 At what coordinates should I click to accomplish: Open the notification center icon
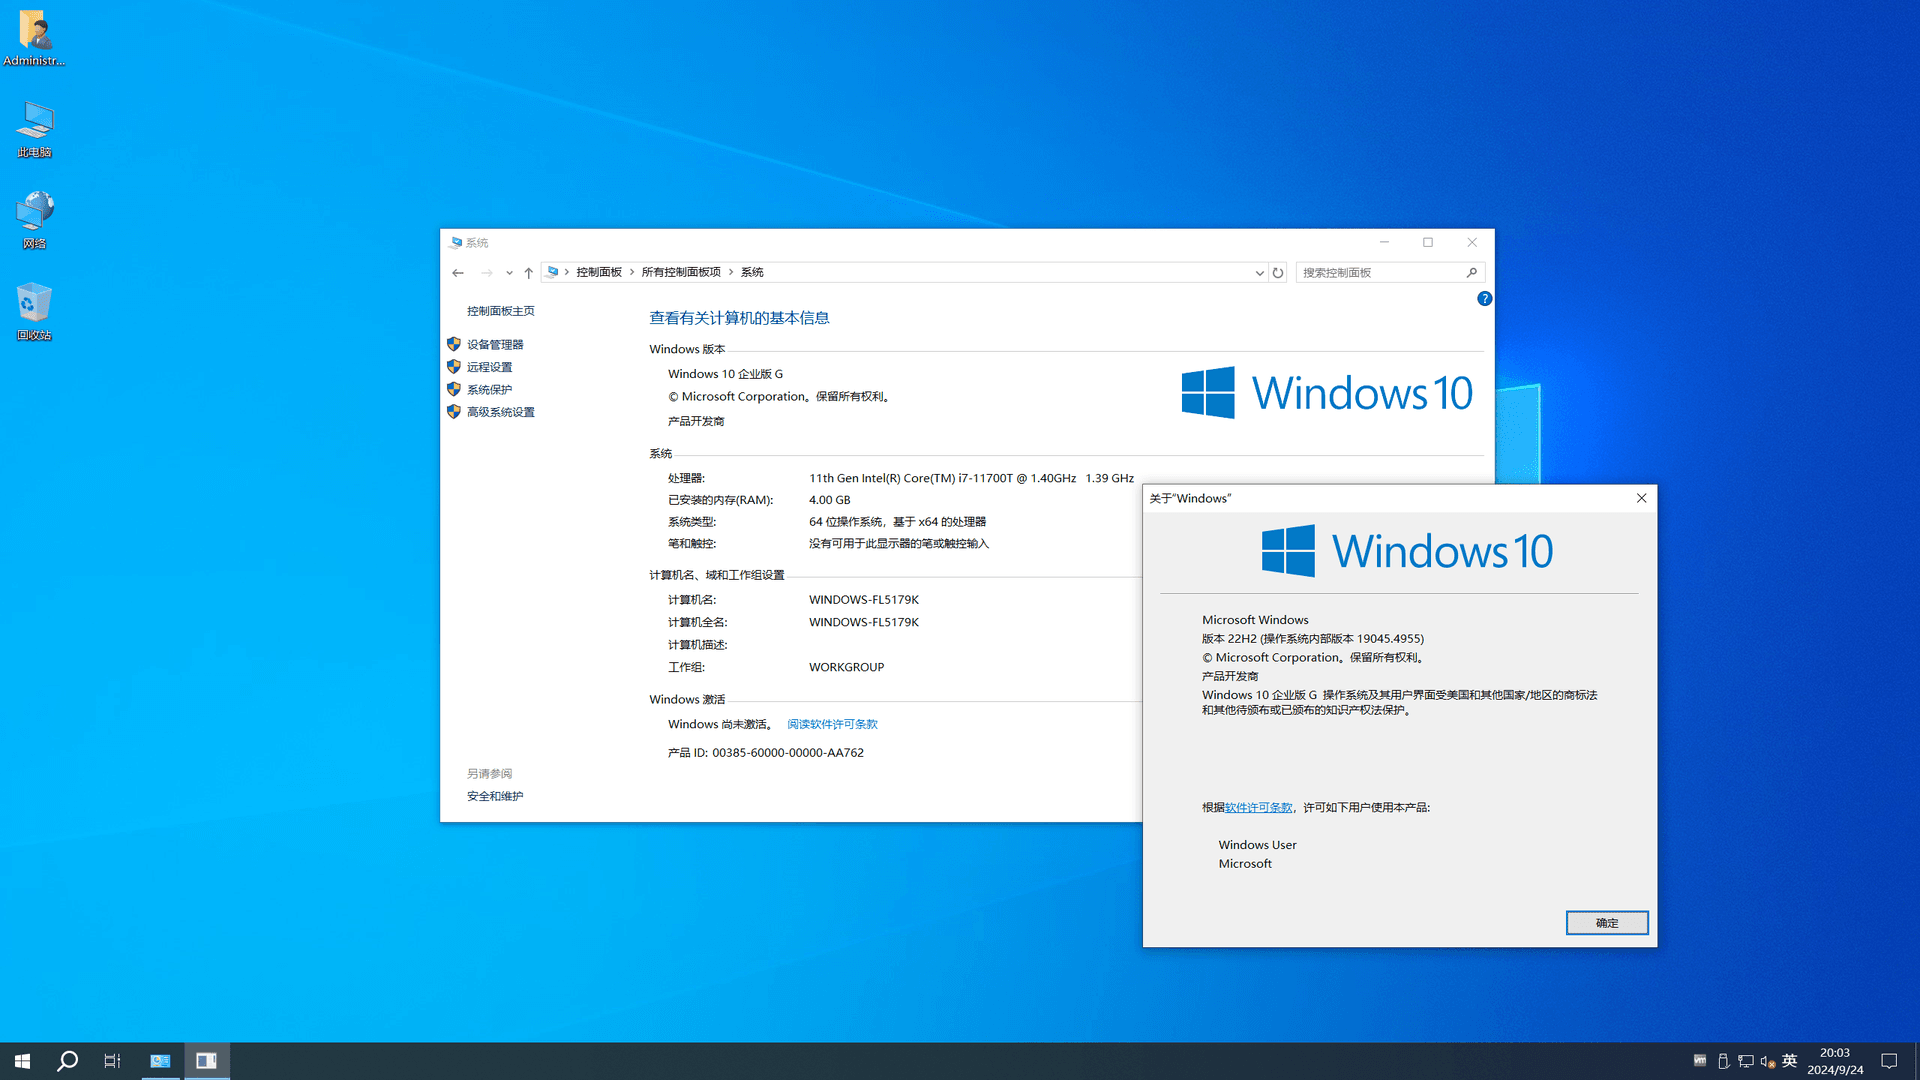pos(1889,1061)
